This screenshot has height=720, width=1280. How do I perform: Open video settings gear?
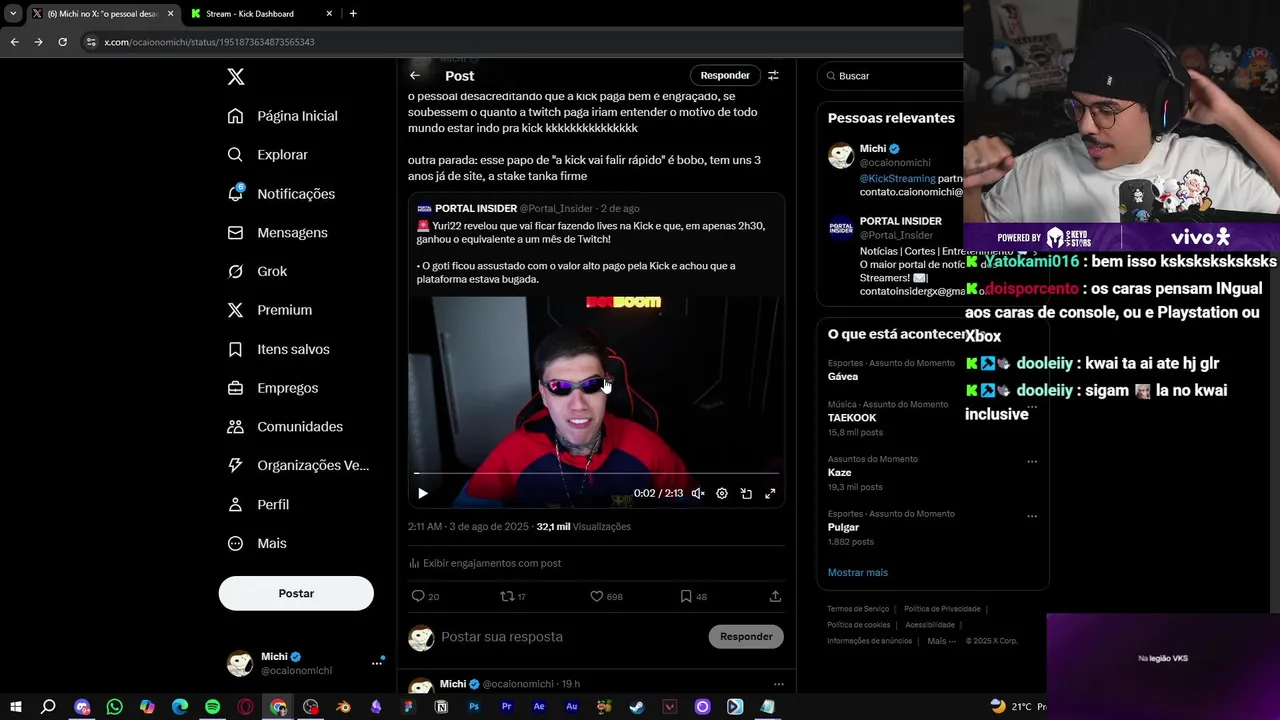pyautogui.click(x=722, y=493)
